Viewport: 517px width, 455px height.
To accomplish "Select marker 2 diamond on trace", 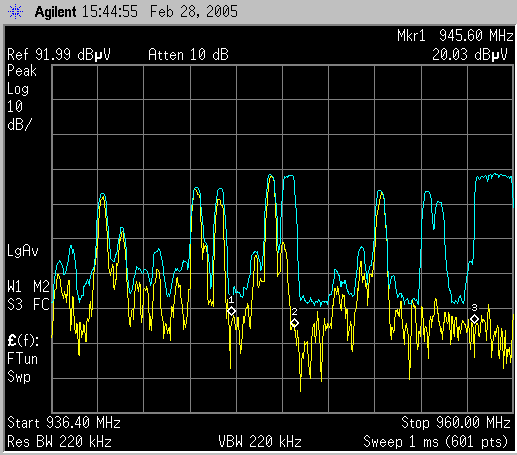I will pyautogui.click(x=294, y=323).
